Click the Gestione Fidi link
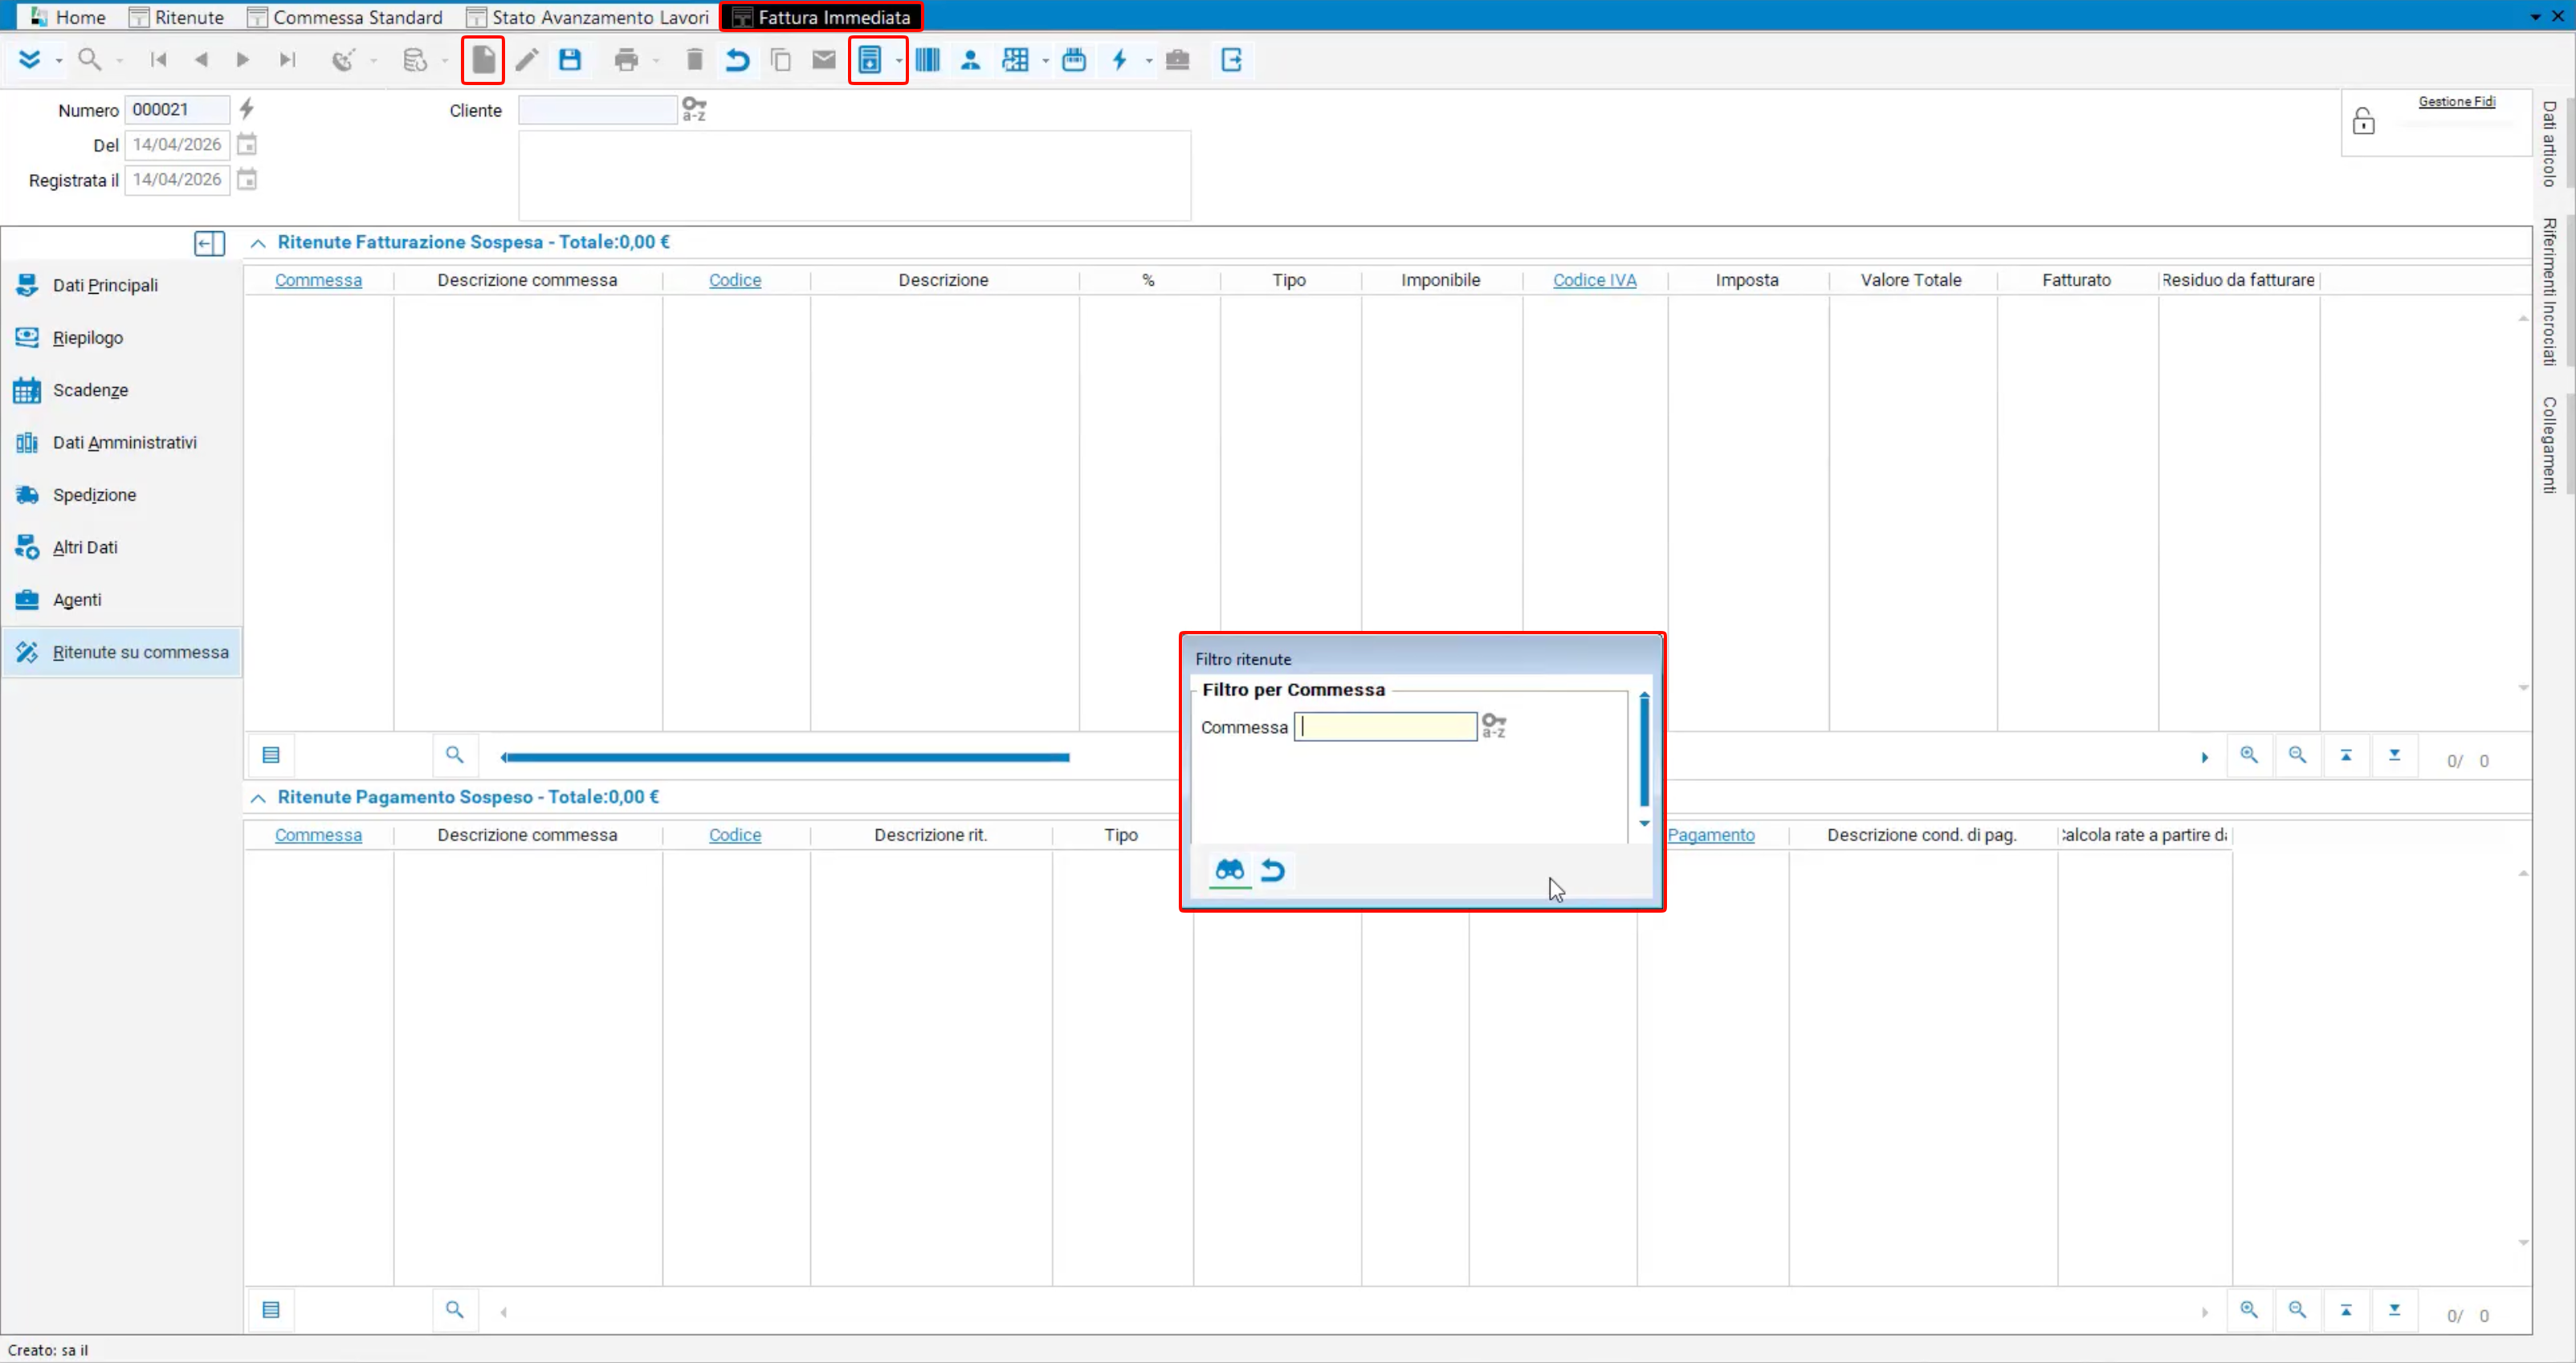 click(2456, 101)
